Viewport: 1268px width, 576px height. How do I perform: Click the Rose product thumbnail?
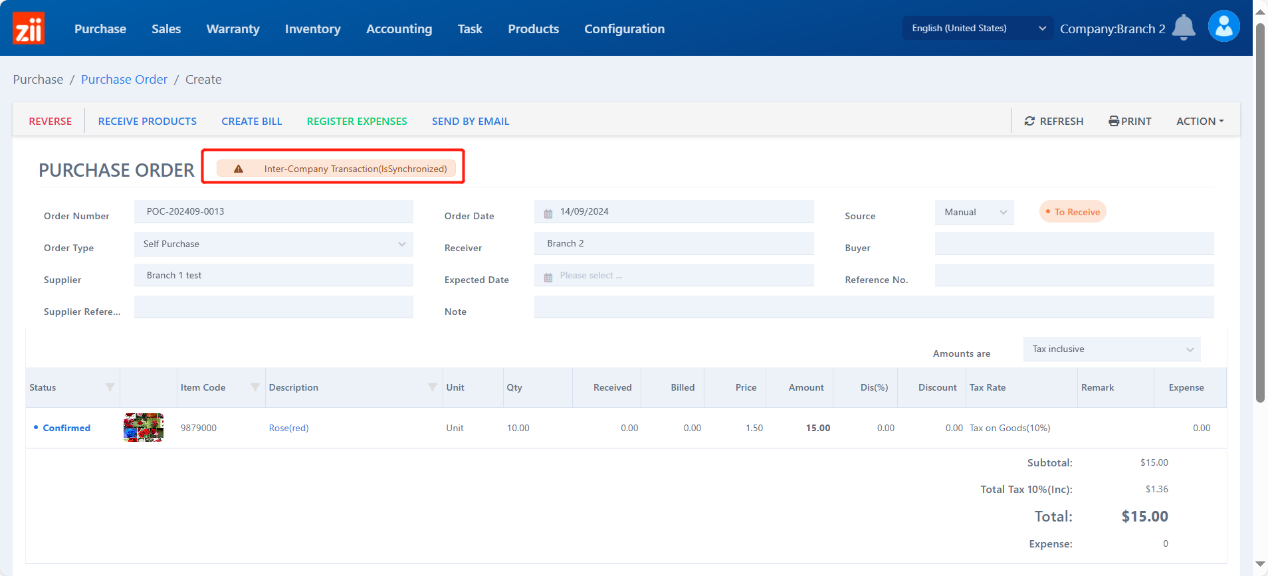[143, 428]
